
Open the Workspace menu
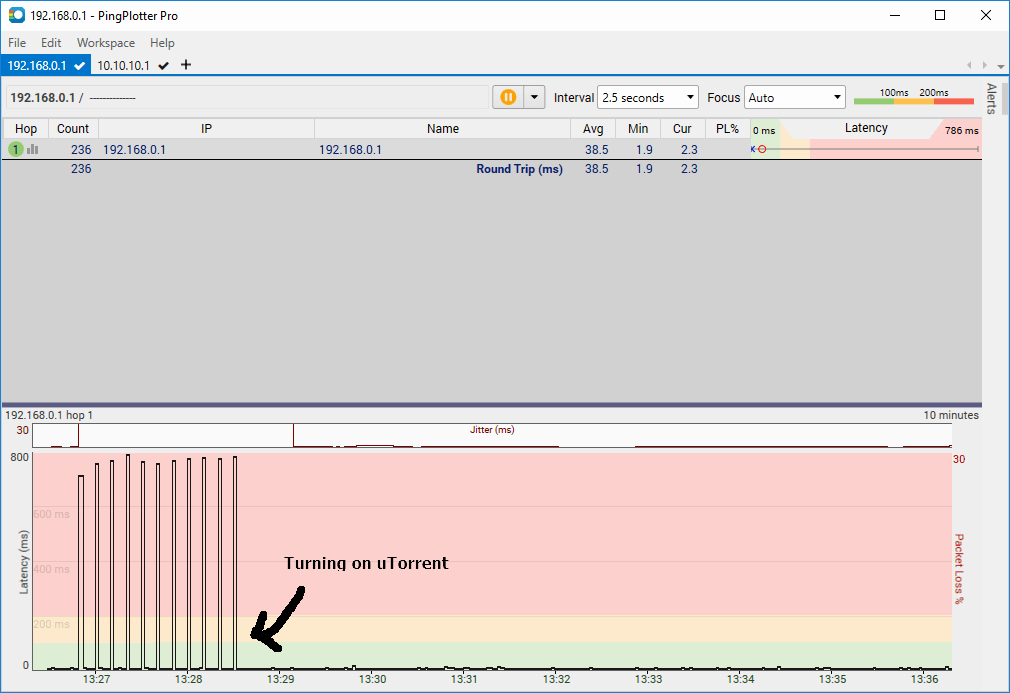pos(105,42)
